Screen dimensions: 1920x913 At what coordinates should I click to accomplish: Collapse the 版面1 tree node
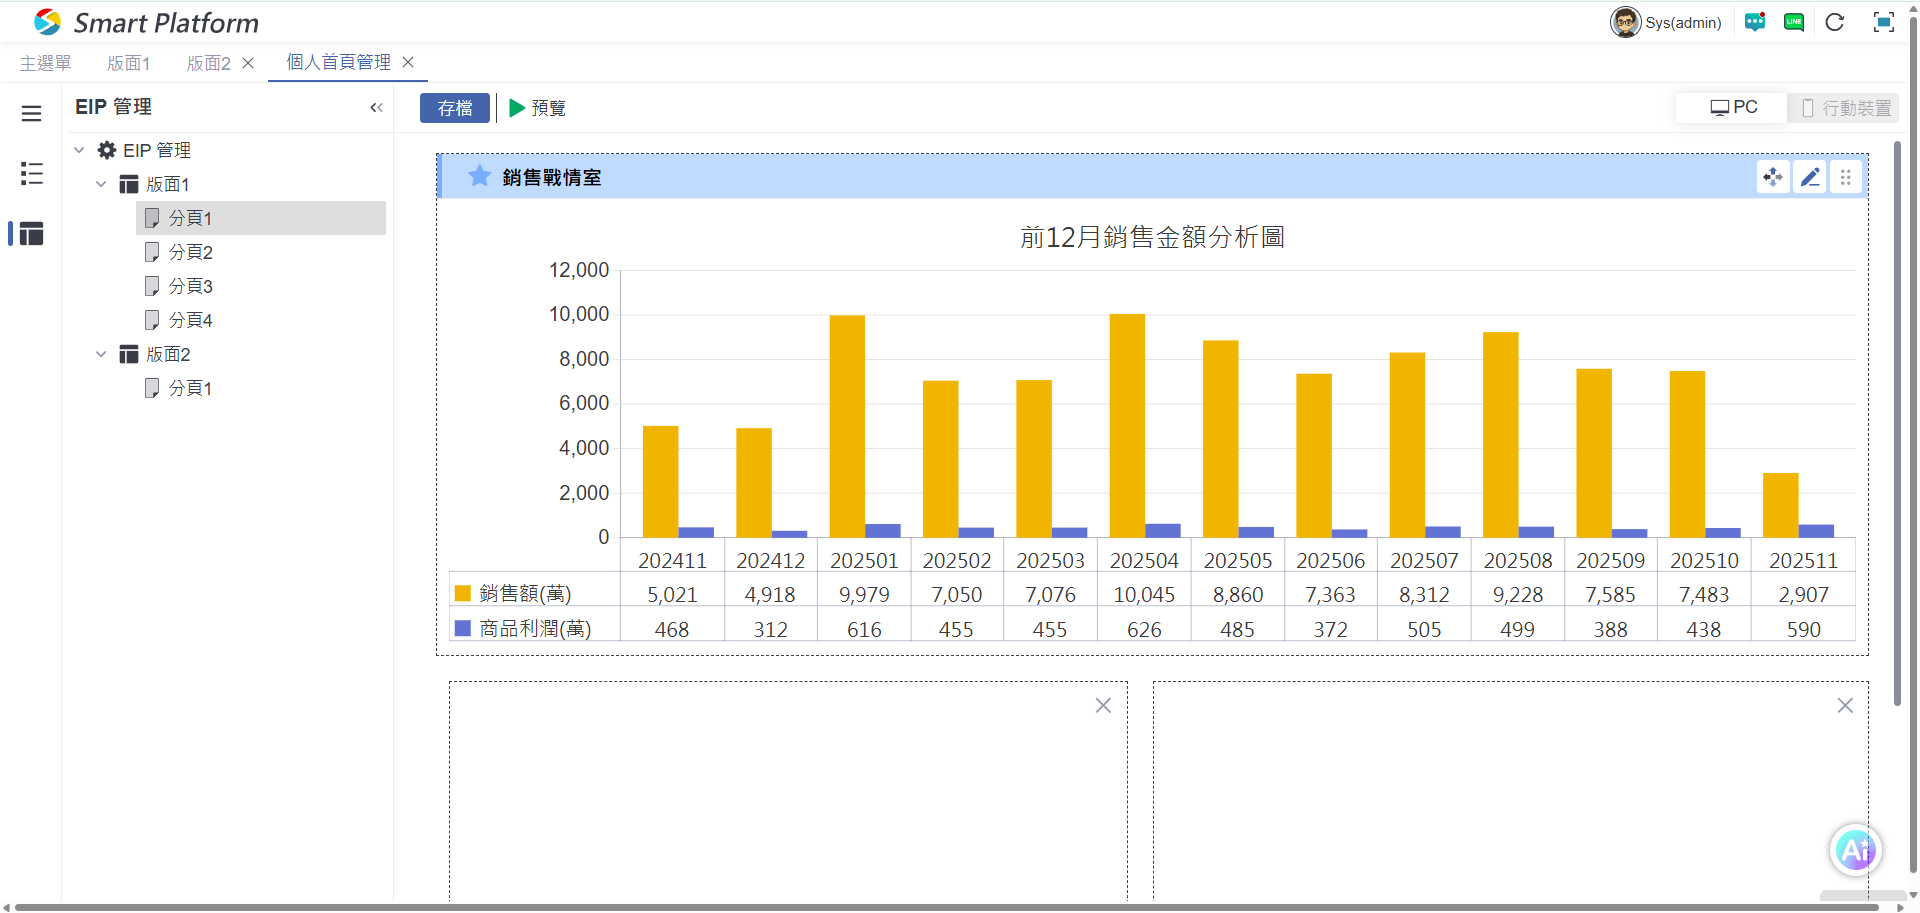click(x=101, y=184)
